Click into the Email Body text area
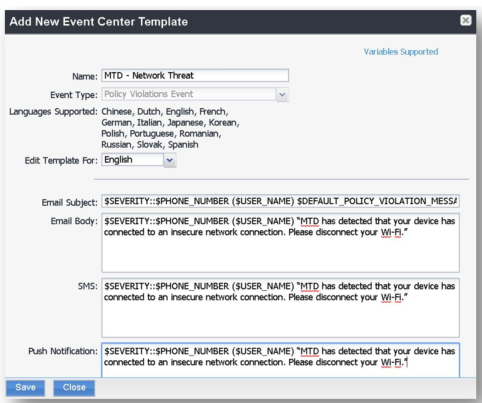 [280, 243]
